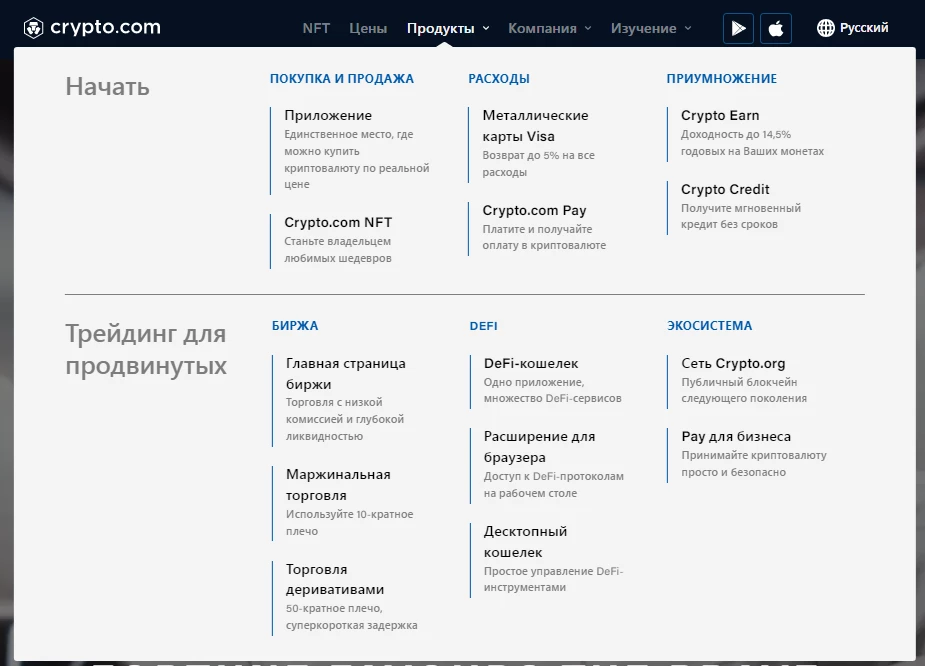
Task: Expand the Изучение dropdown chevron
Action: [688, 28]
